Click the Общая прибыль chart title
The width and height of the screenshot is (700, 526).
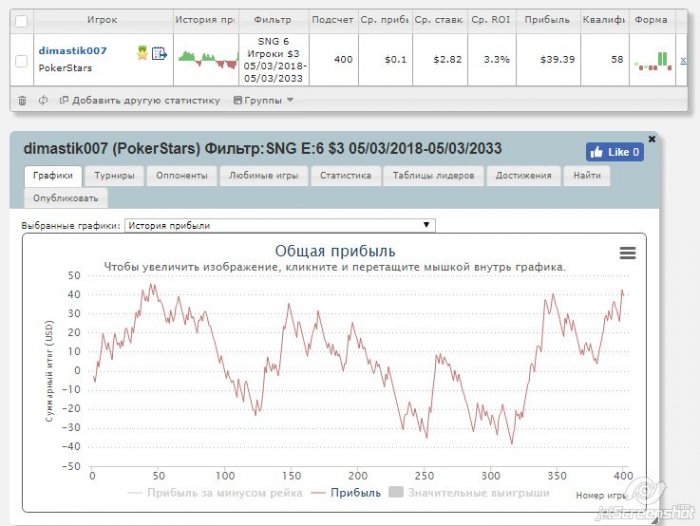[x=335, y=251]
